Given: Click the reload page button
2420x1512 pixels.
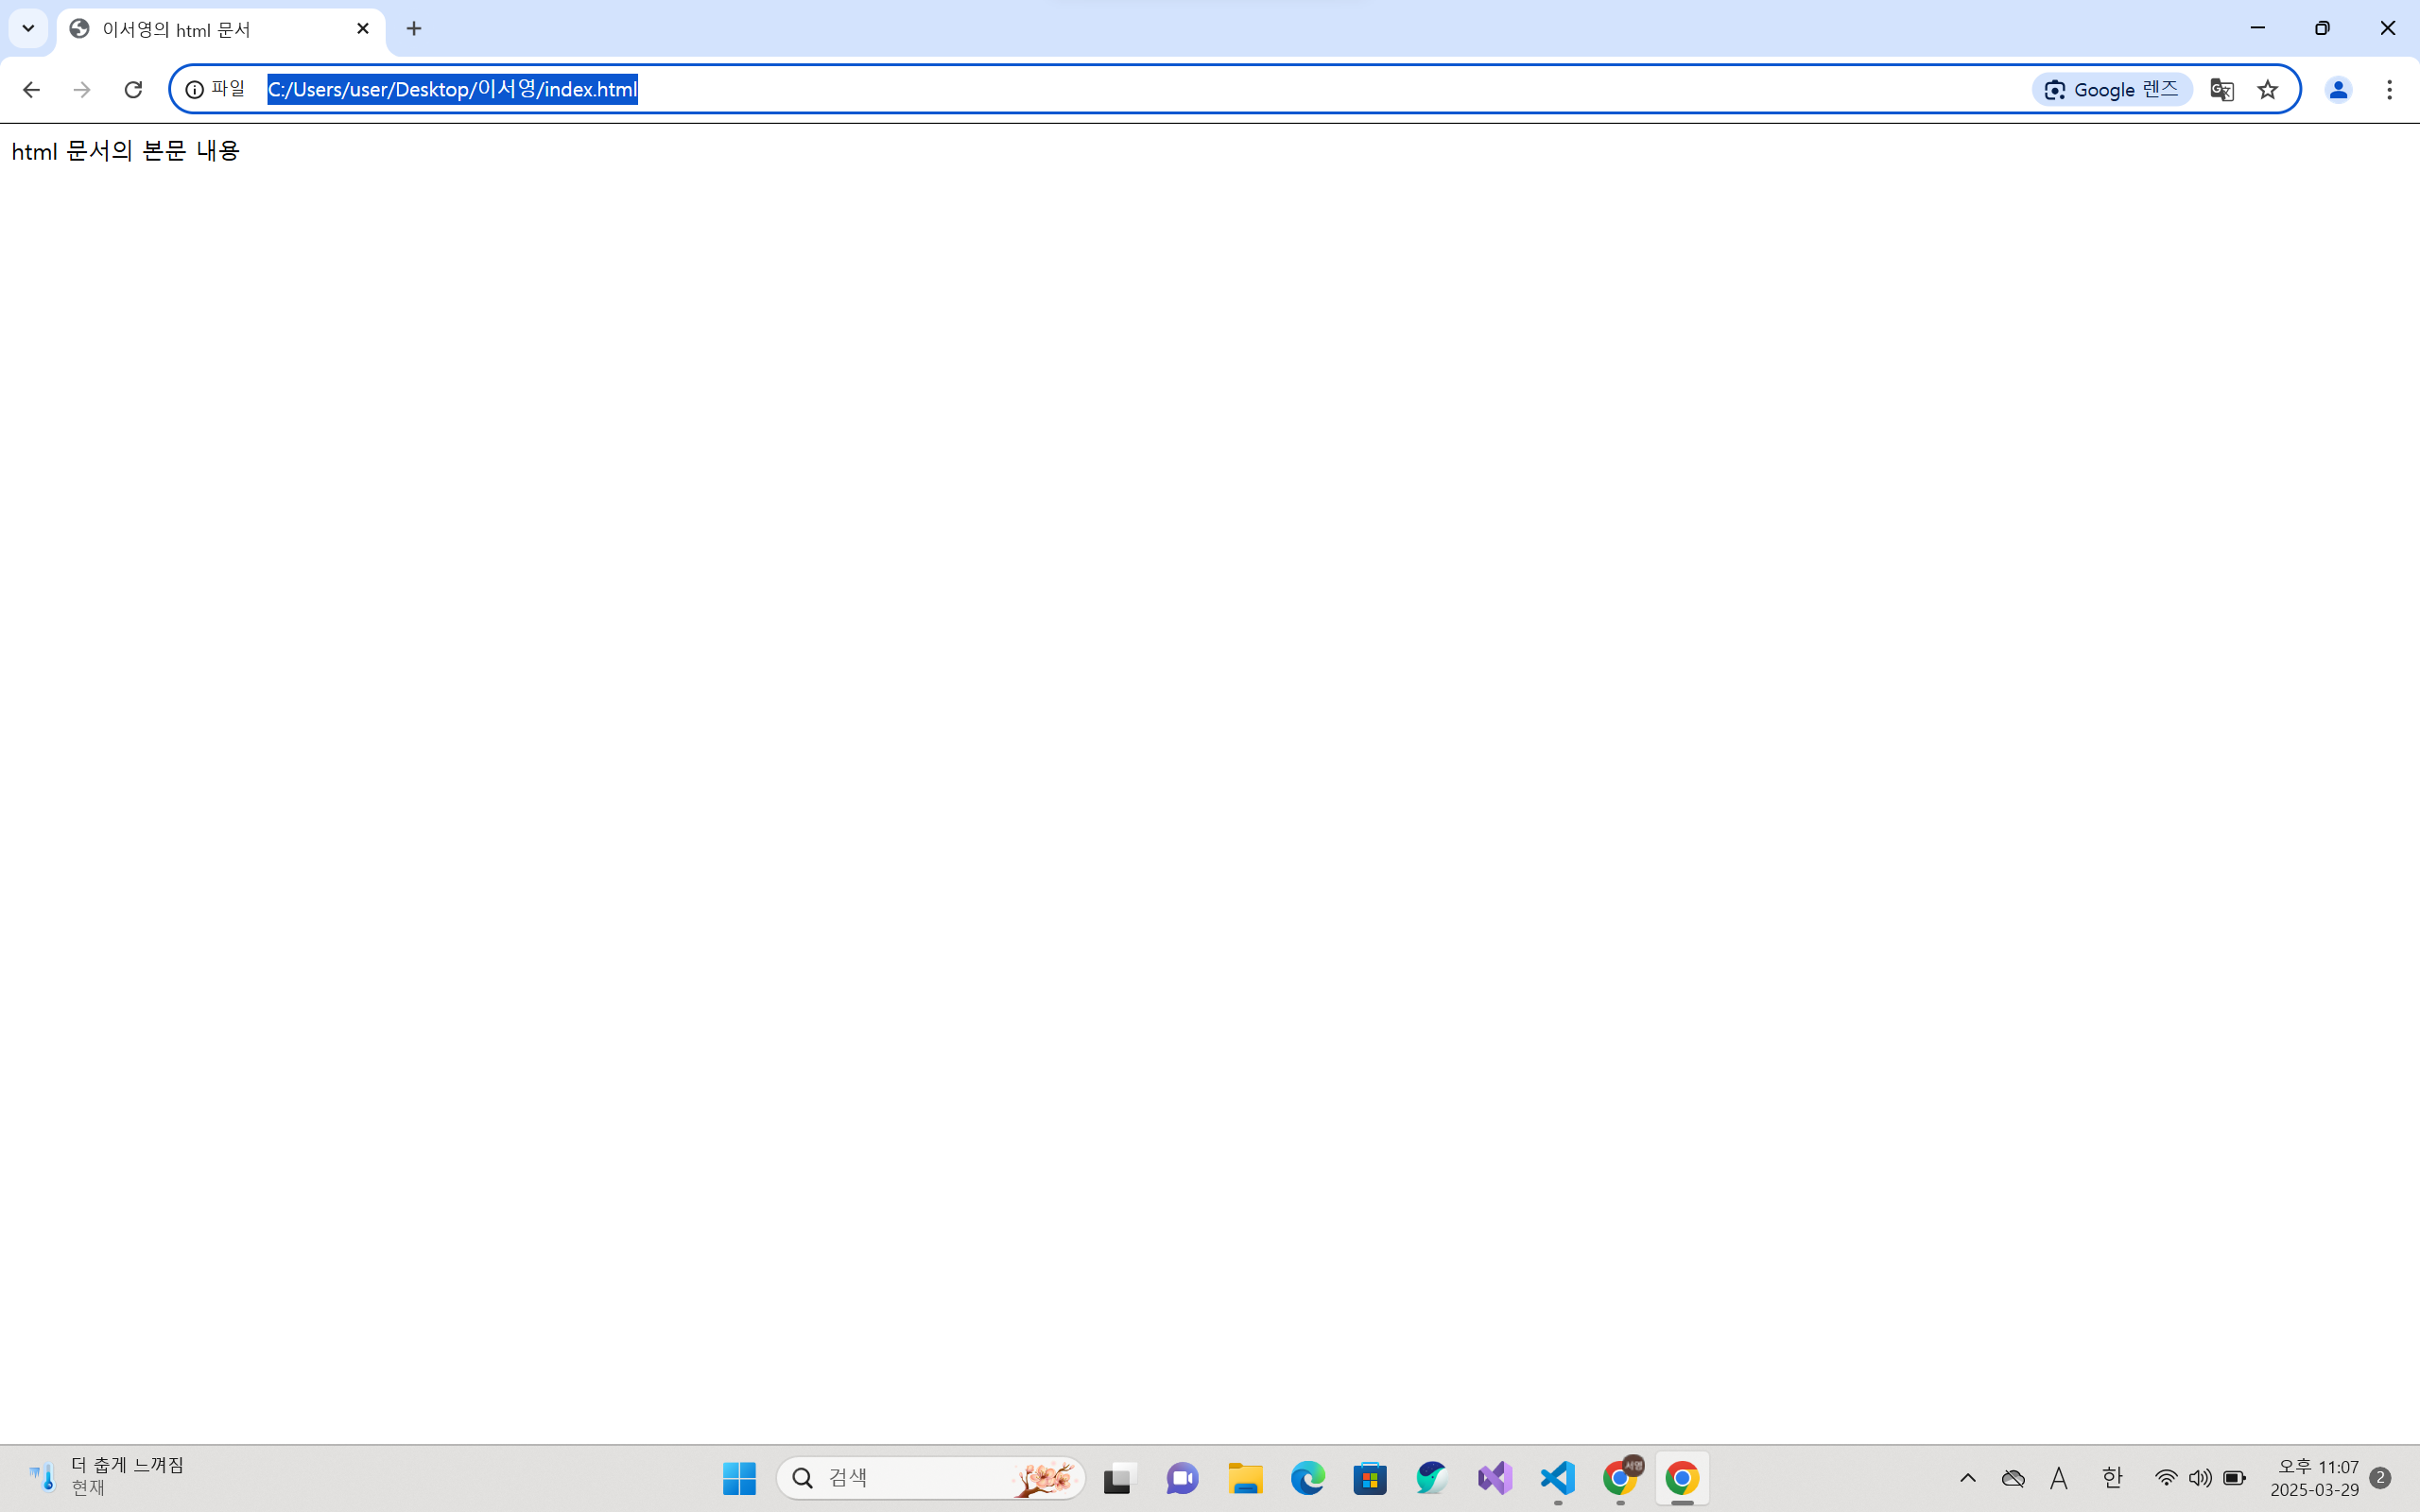Looking at the screenshot, I should tap(133, 90).
